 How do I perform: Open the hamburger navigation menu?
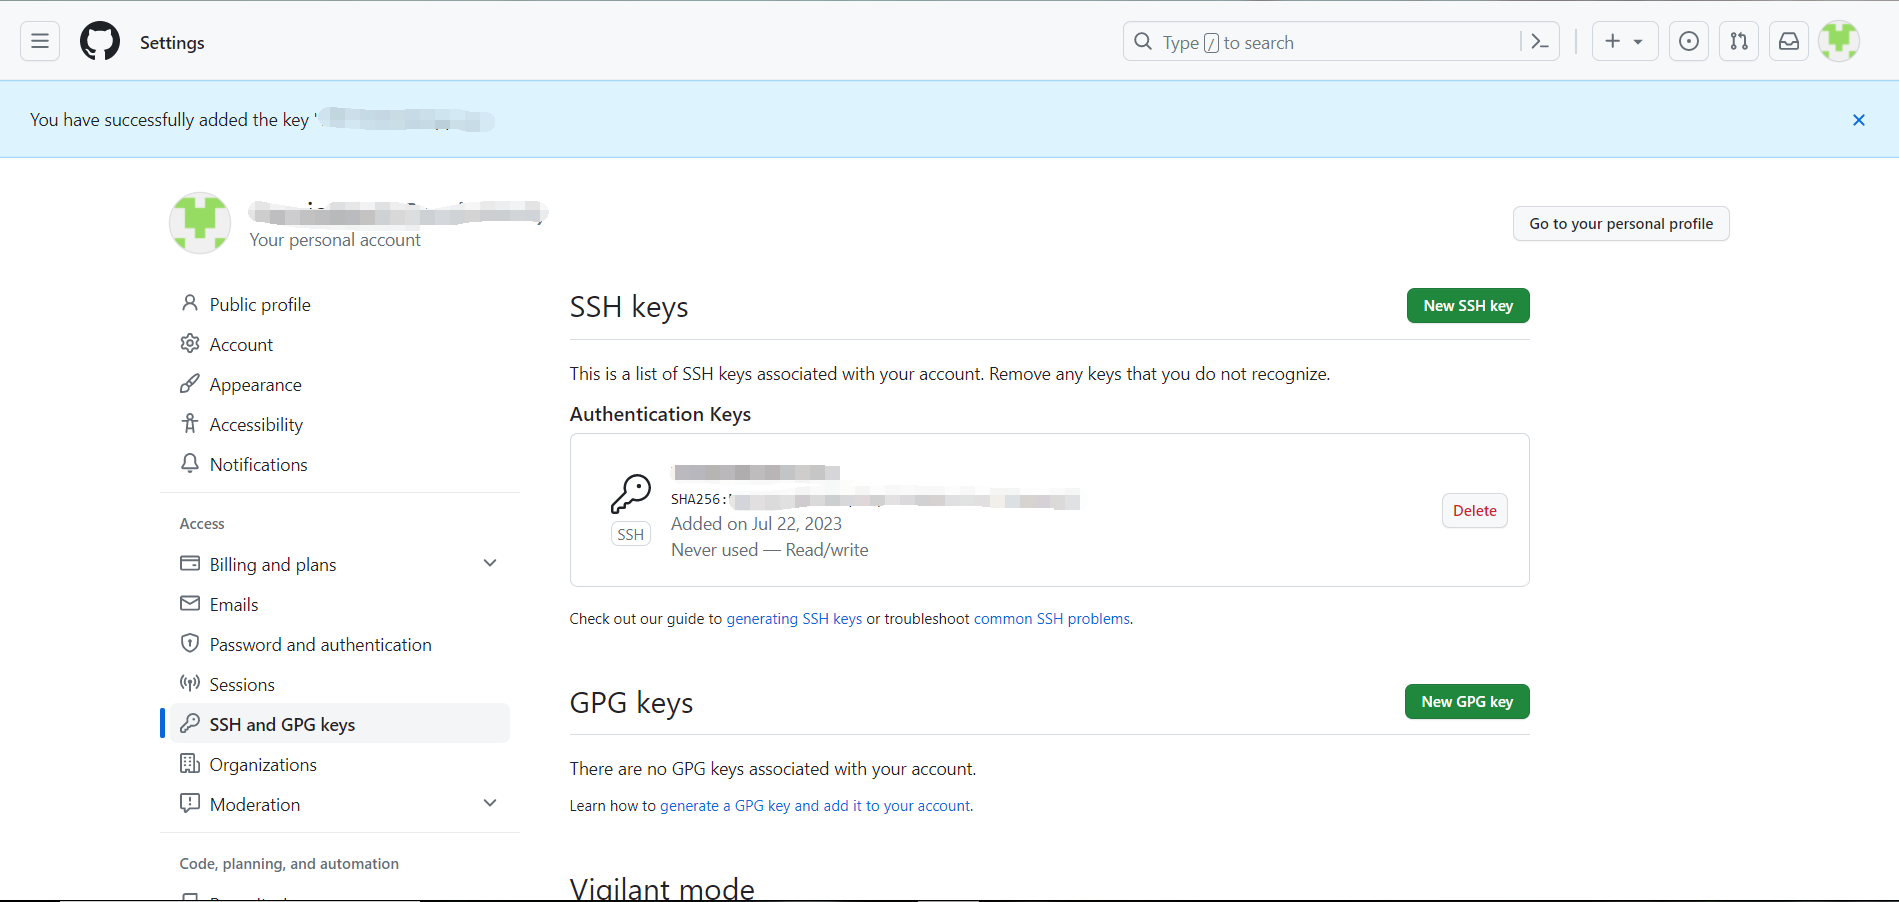40,42
